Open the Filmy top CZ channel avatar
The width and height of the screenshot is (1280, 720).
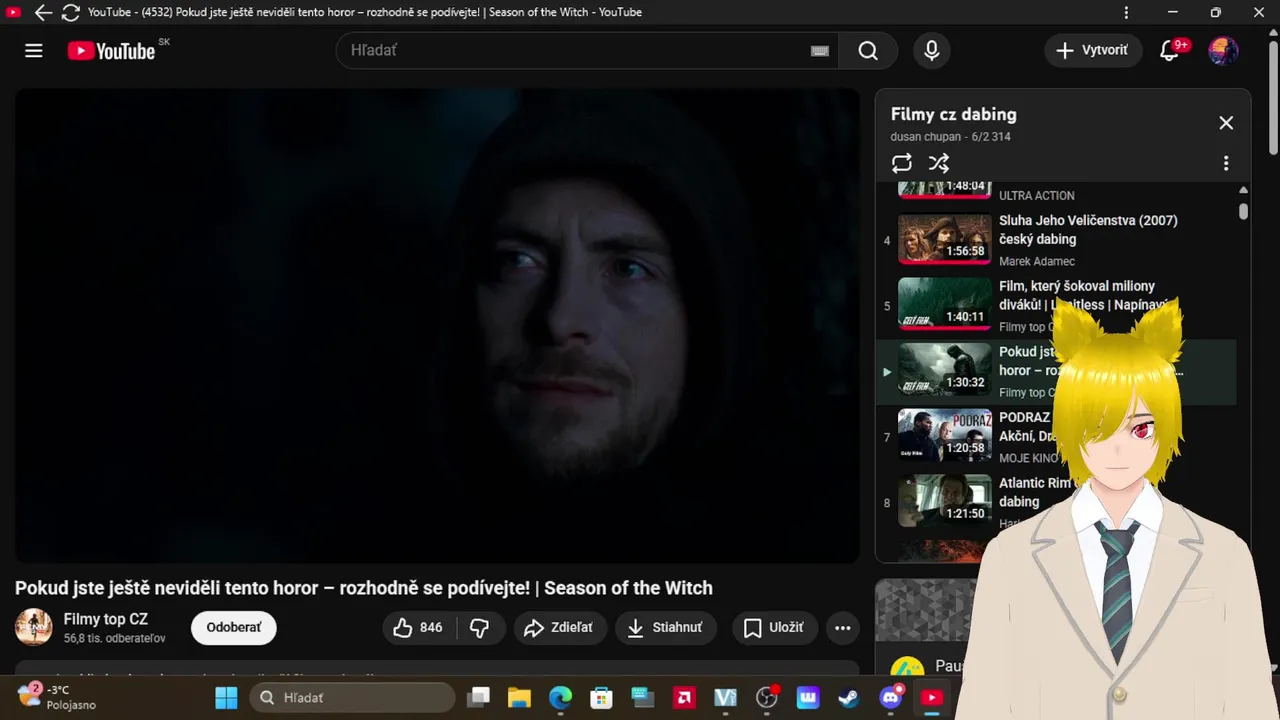tap(34, 628)
